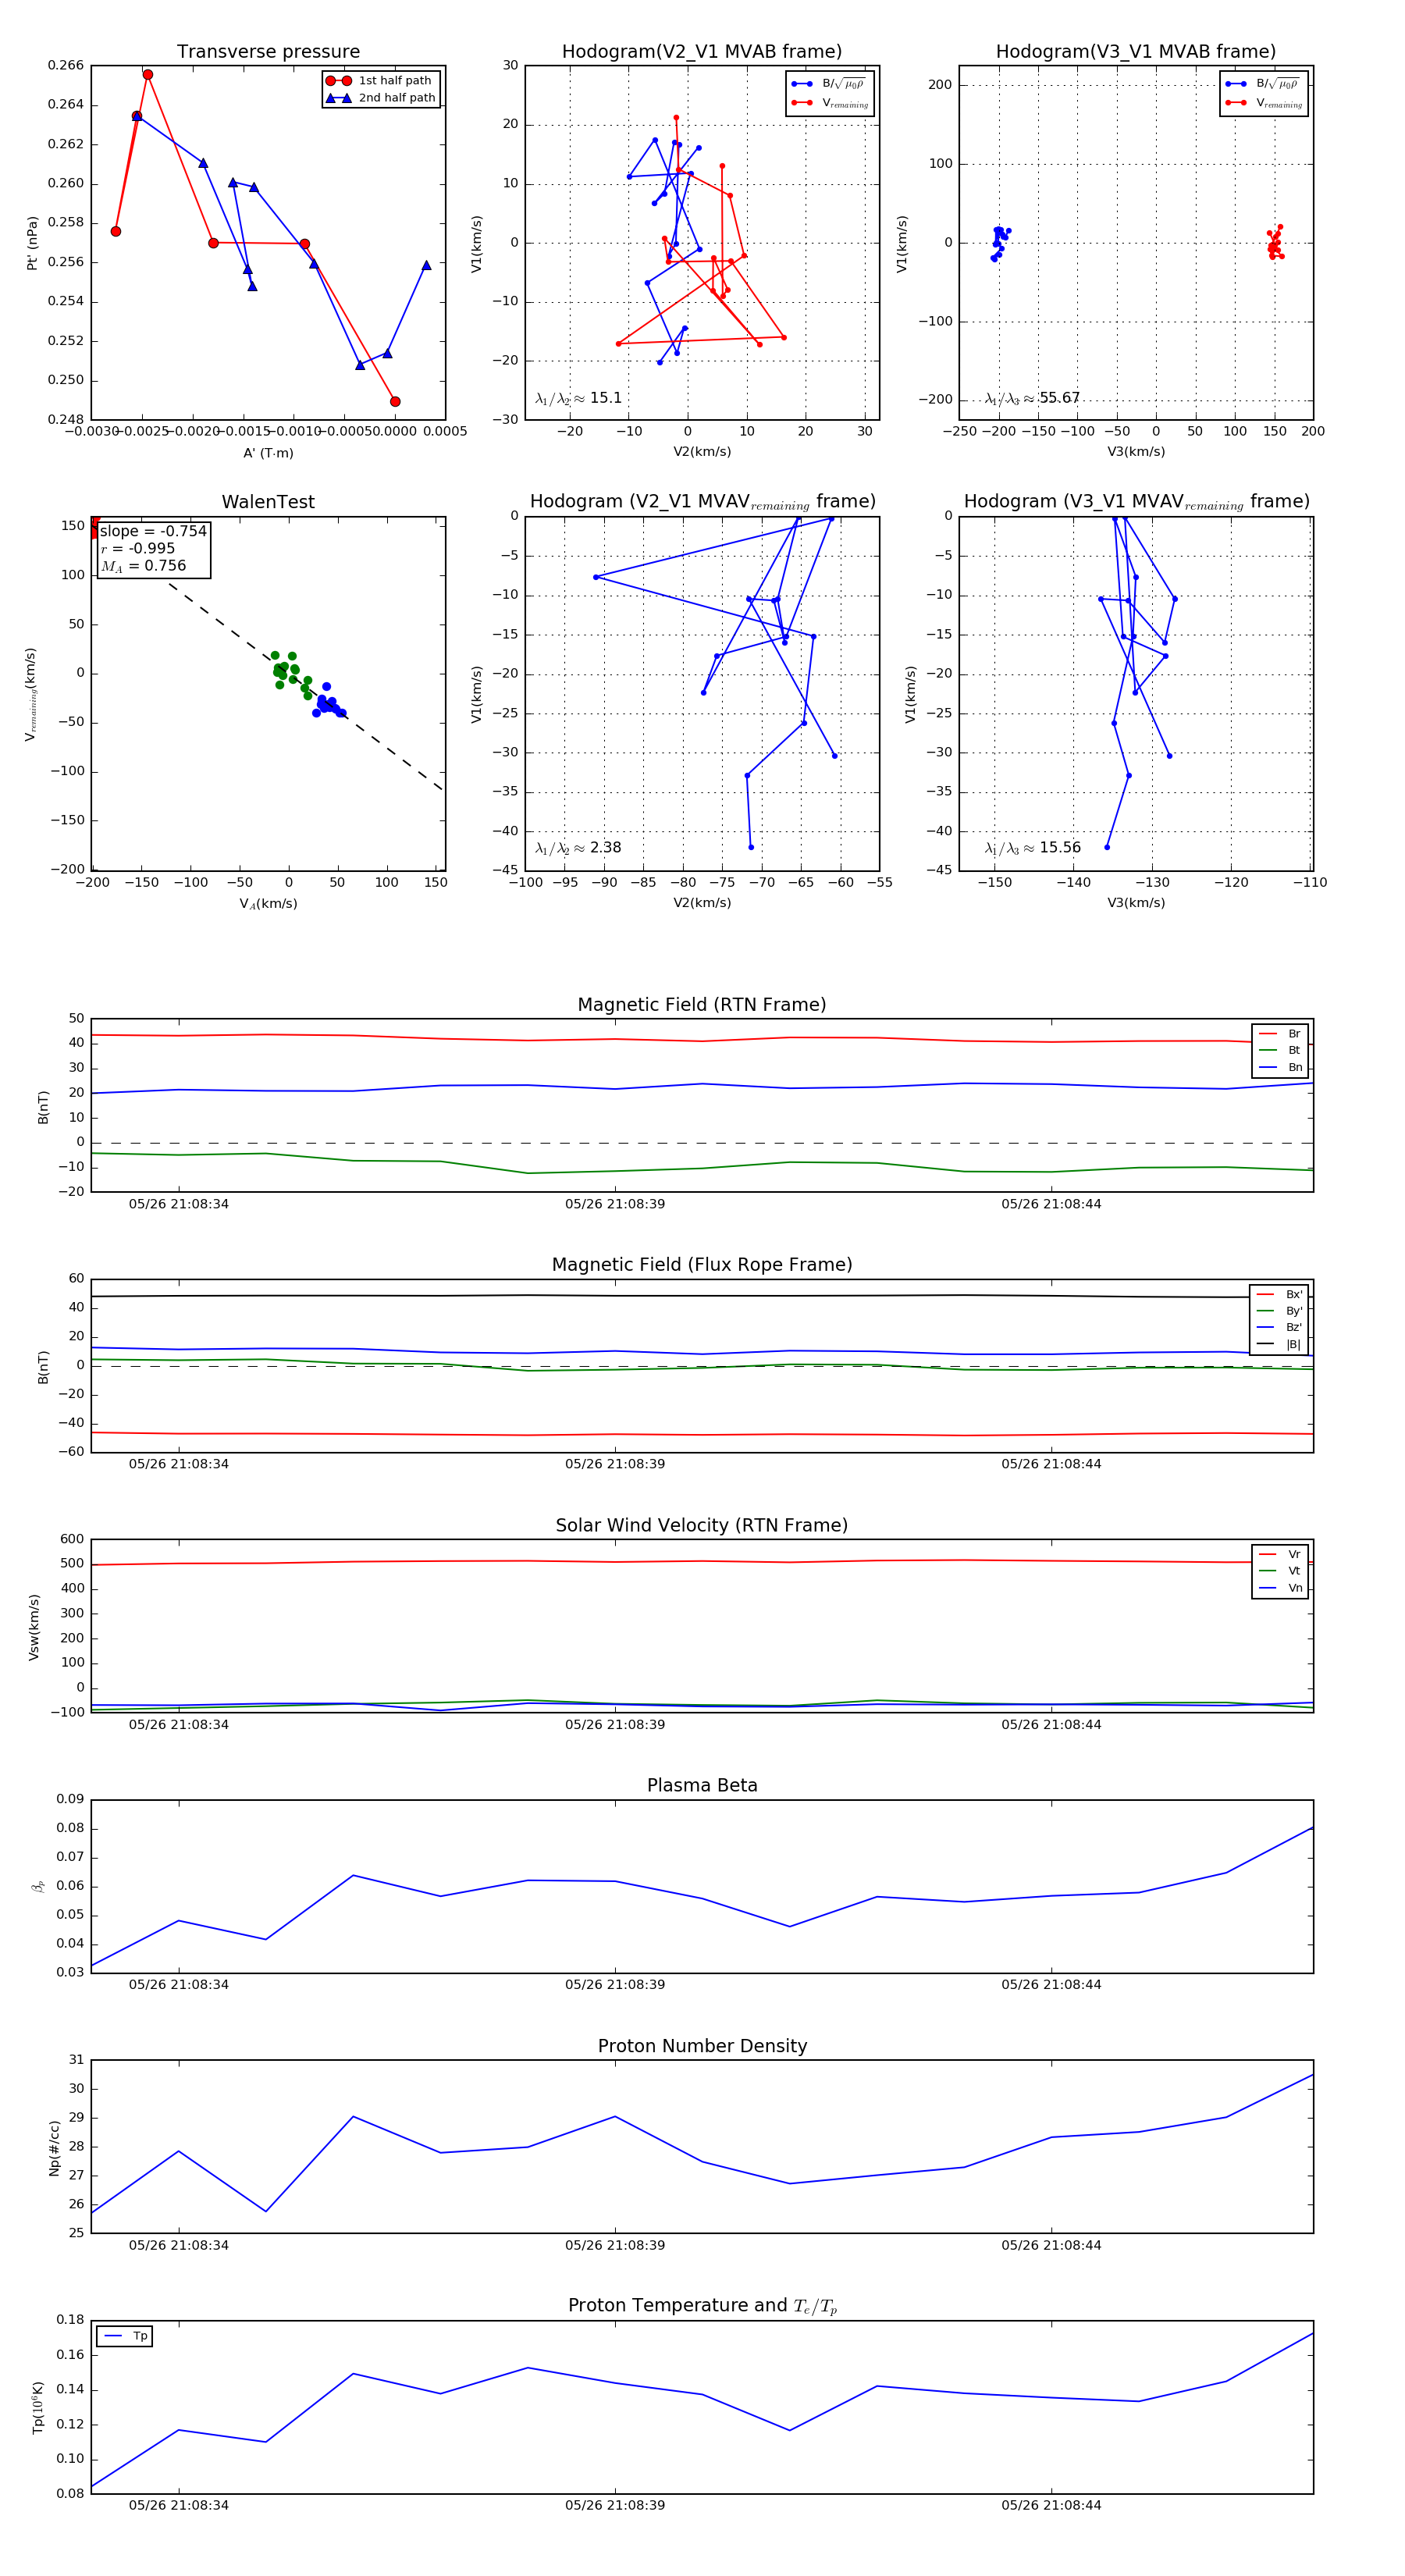The height and width of the screenshot is (2576, 1405).
Task: Click the green Vt line sample in legend
Action: click(x=1267, y=1571)
